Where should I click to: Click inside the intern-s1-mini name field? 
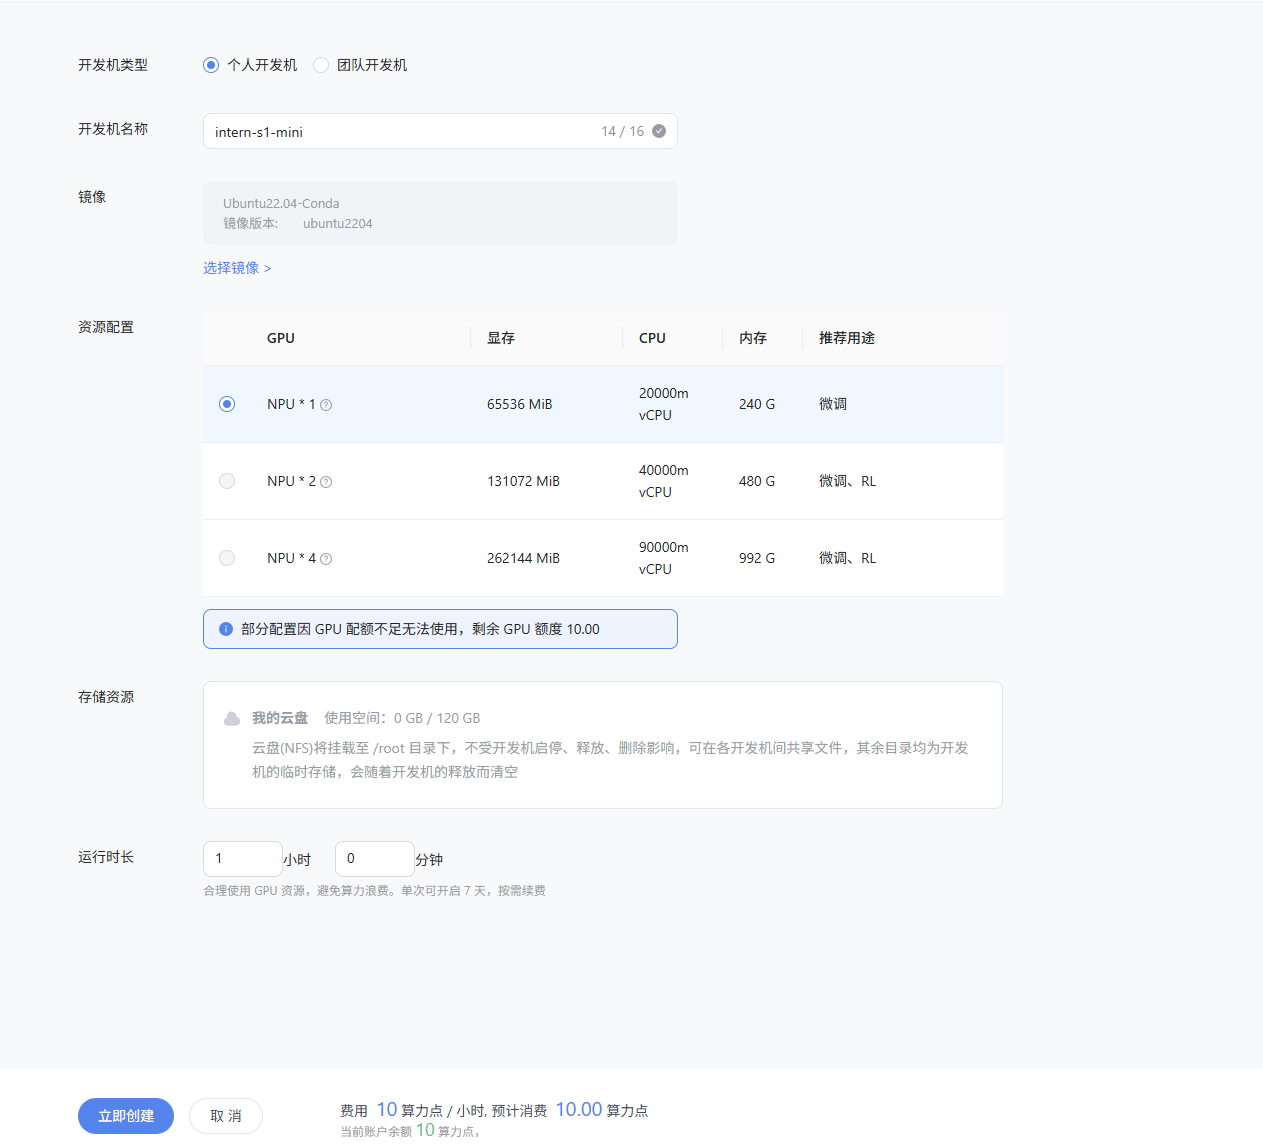[x=400, y=130]
